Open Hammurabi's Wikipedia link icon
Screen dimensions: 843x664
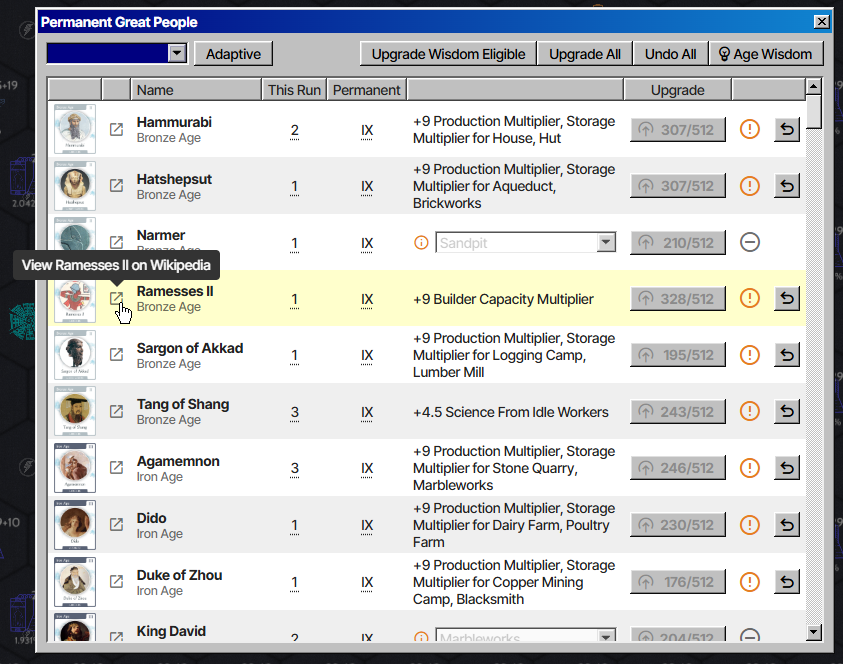coord(116,130)
